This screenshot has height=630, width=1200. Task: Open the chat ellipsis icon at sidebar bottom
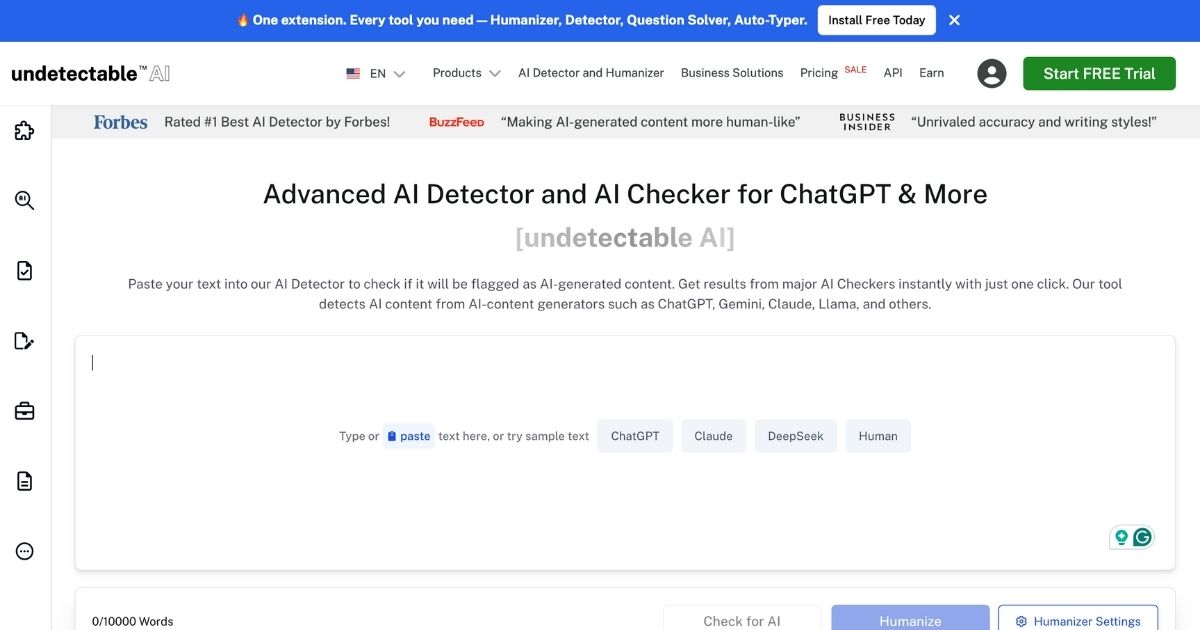coord(23,550)
